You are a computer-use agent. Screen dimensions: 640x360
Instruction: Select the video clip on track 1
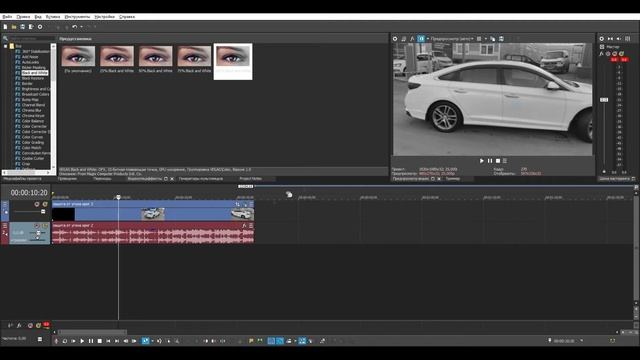[x=153, y=210]
